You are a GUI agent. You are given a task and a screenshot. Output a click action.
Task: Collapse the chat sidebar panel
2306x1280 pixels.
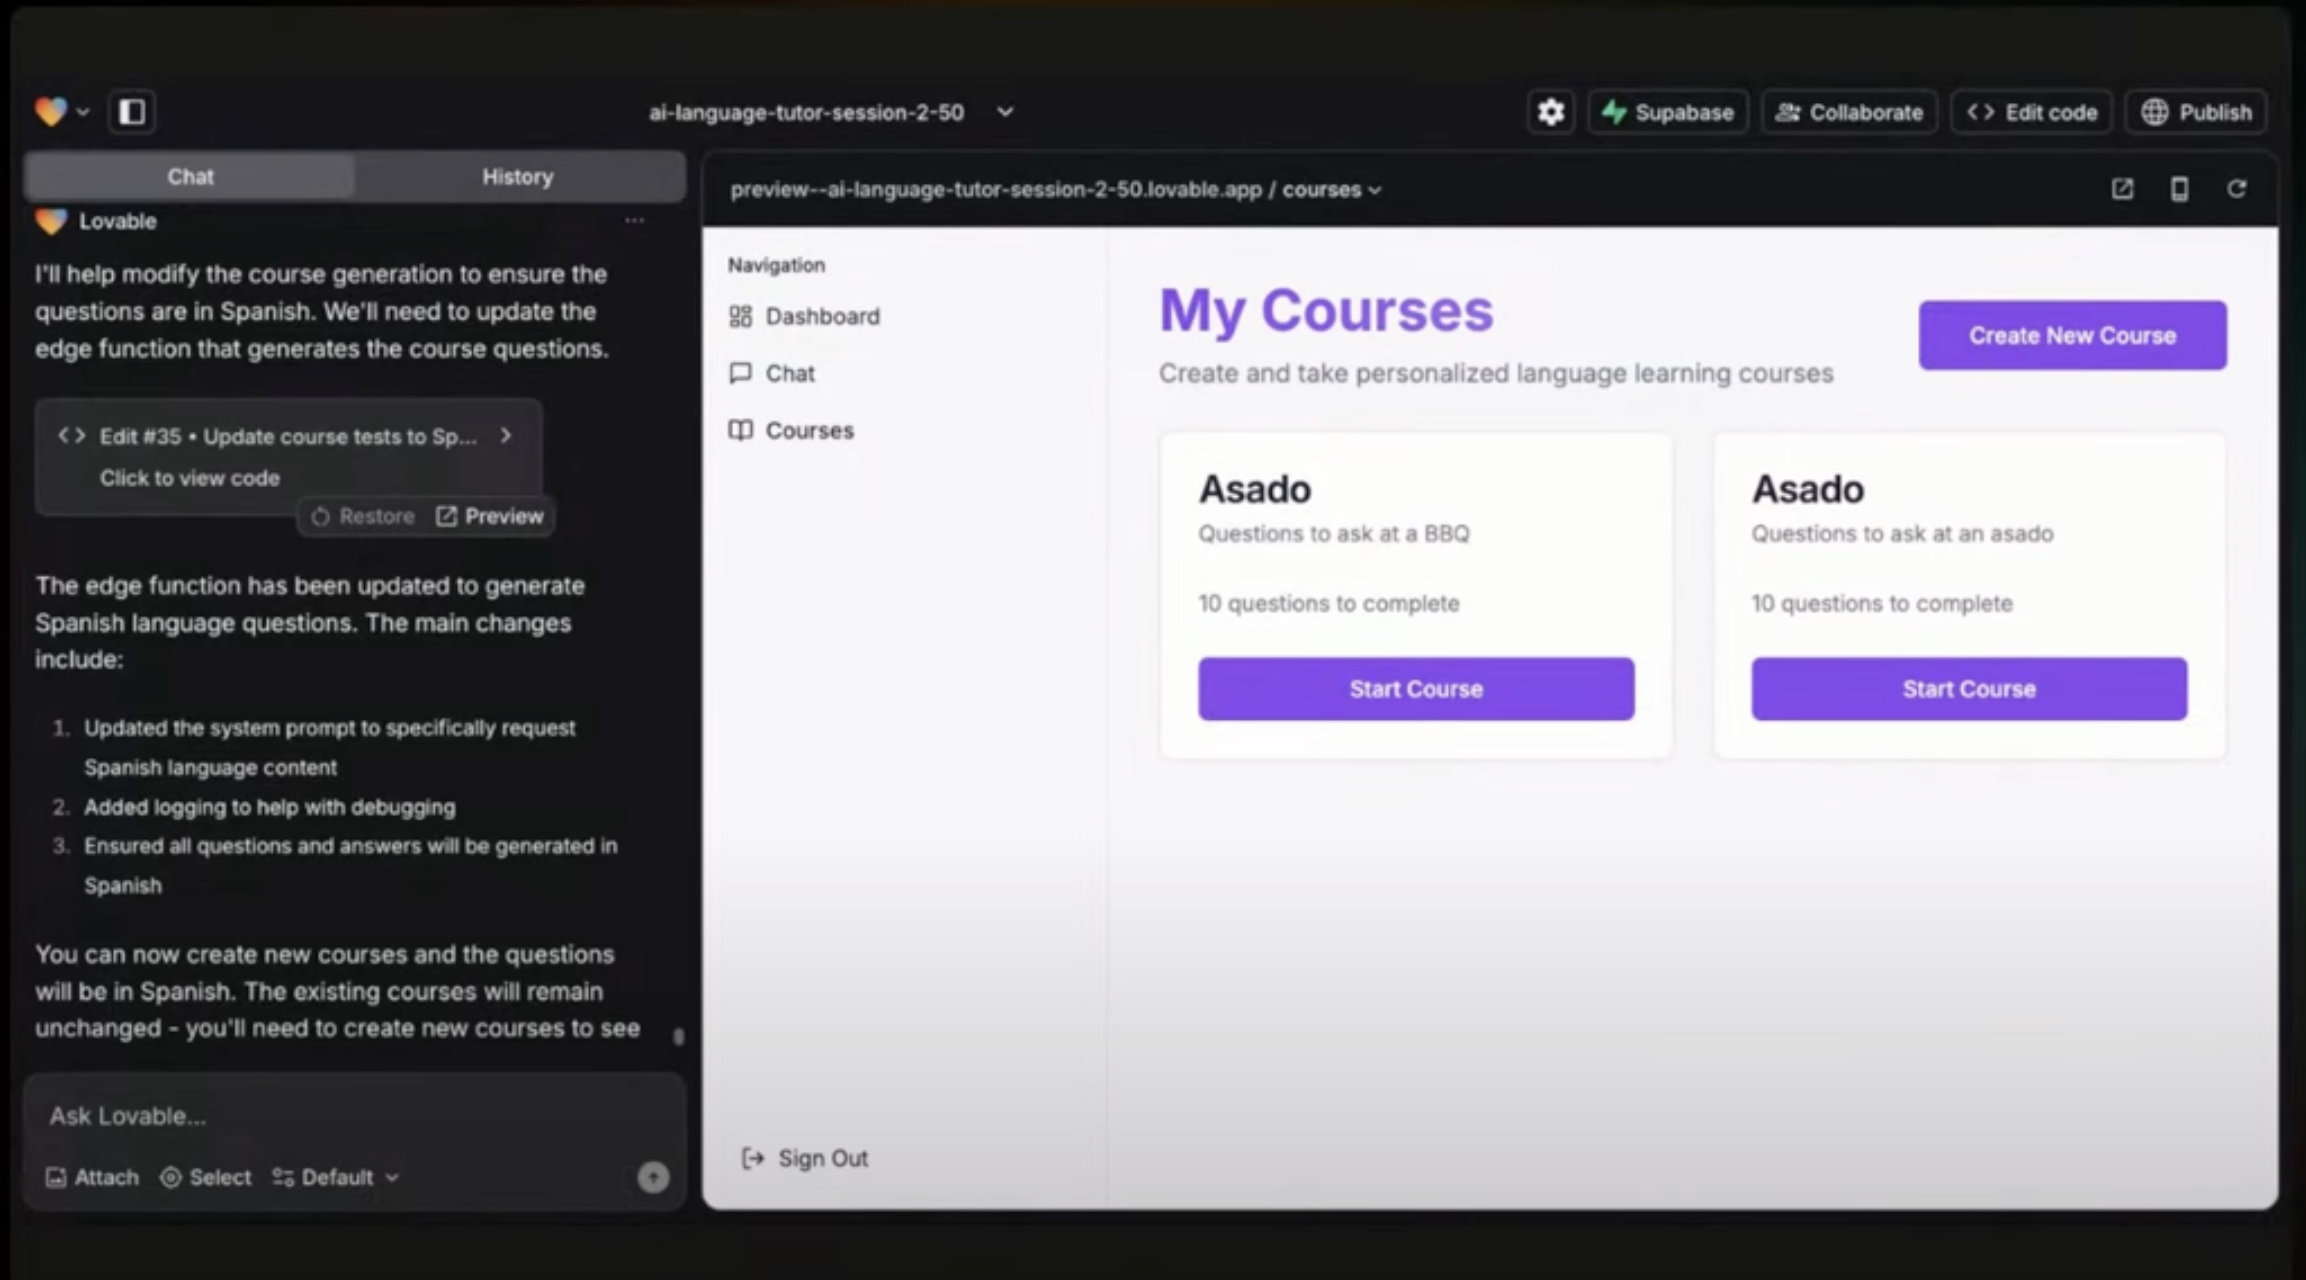[x=131, y=111]
